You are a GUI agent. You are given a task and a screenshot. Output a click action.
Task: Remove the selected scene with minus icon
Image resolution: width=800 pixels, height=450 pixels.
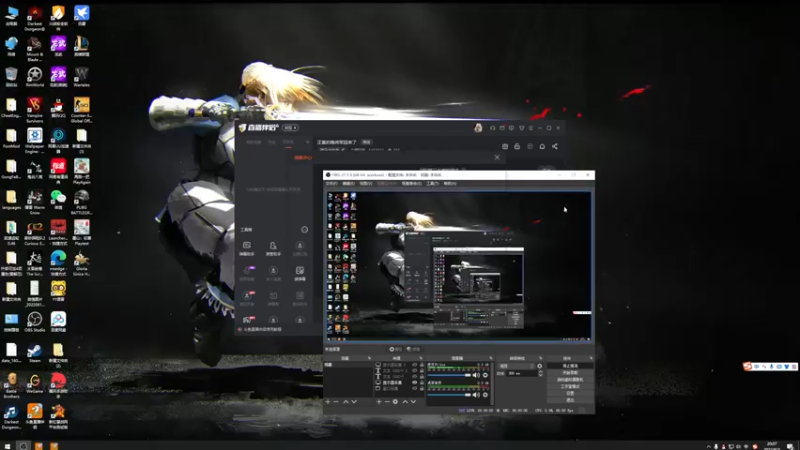(336, 402)
